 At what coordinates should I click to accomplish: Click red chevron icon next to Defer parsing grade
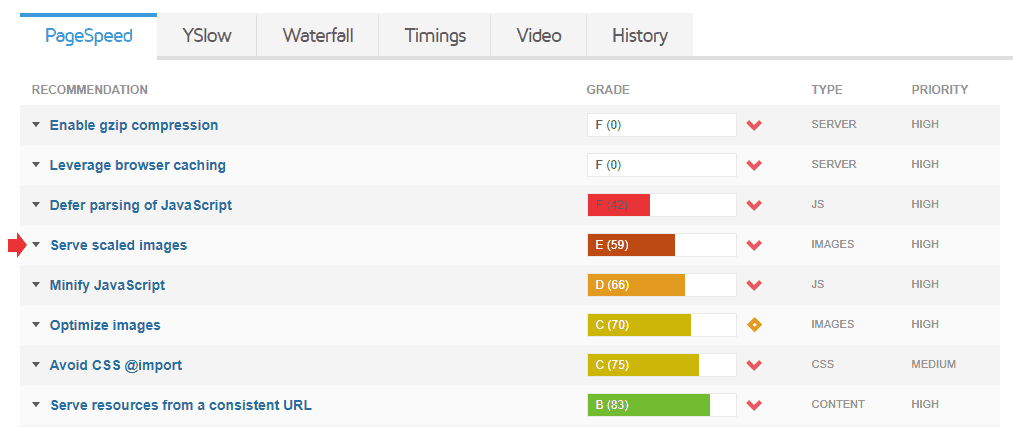point(754,205)
